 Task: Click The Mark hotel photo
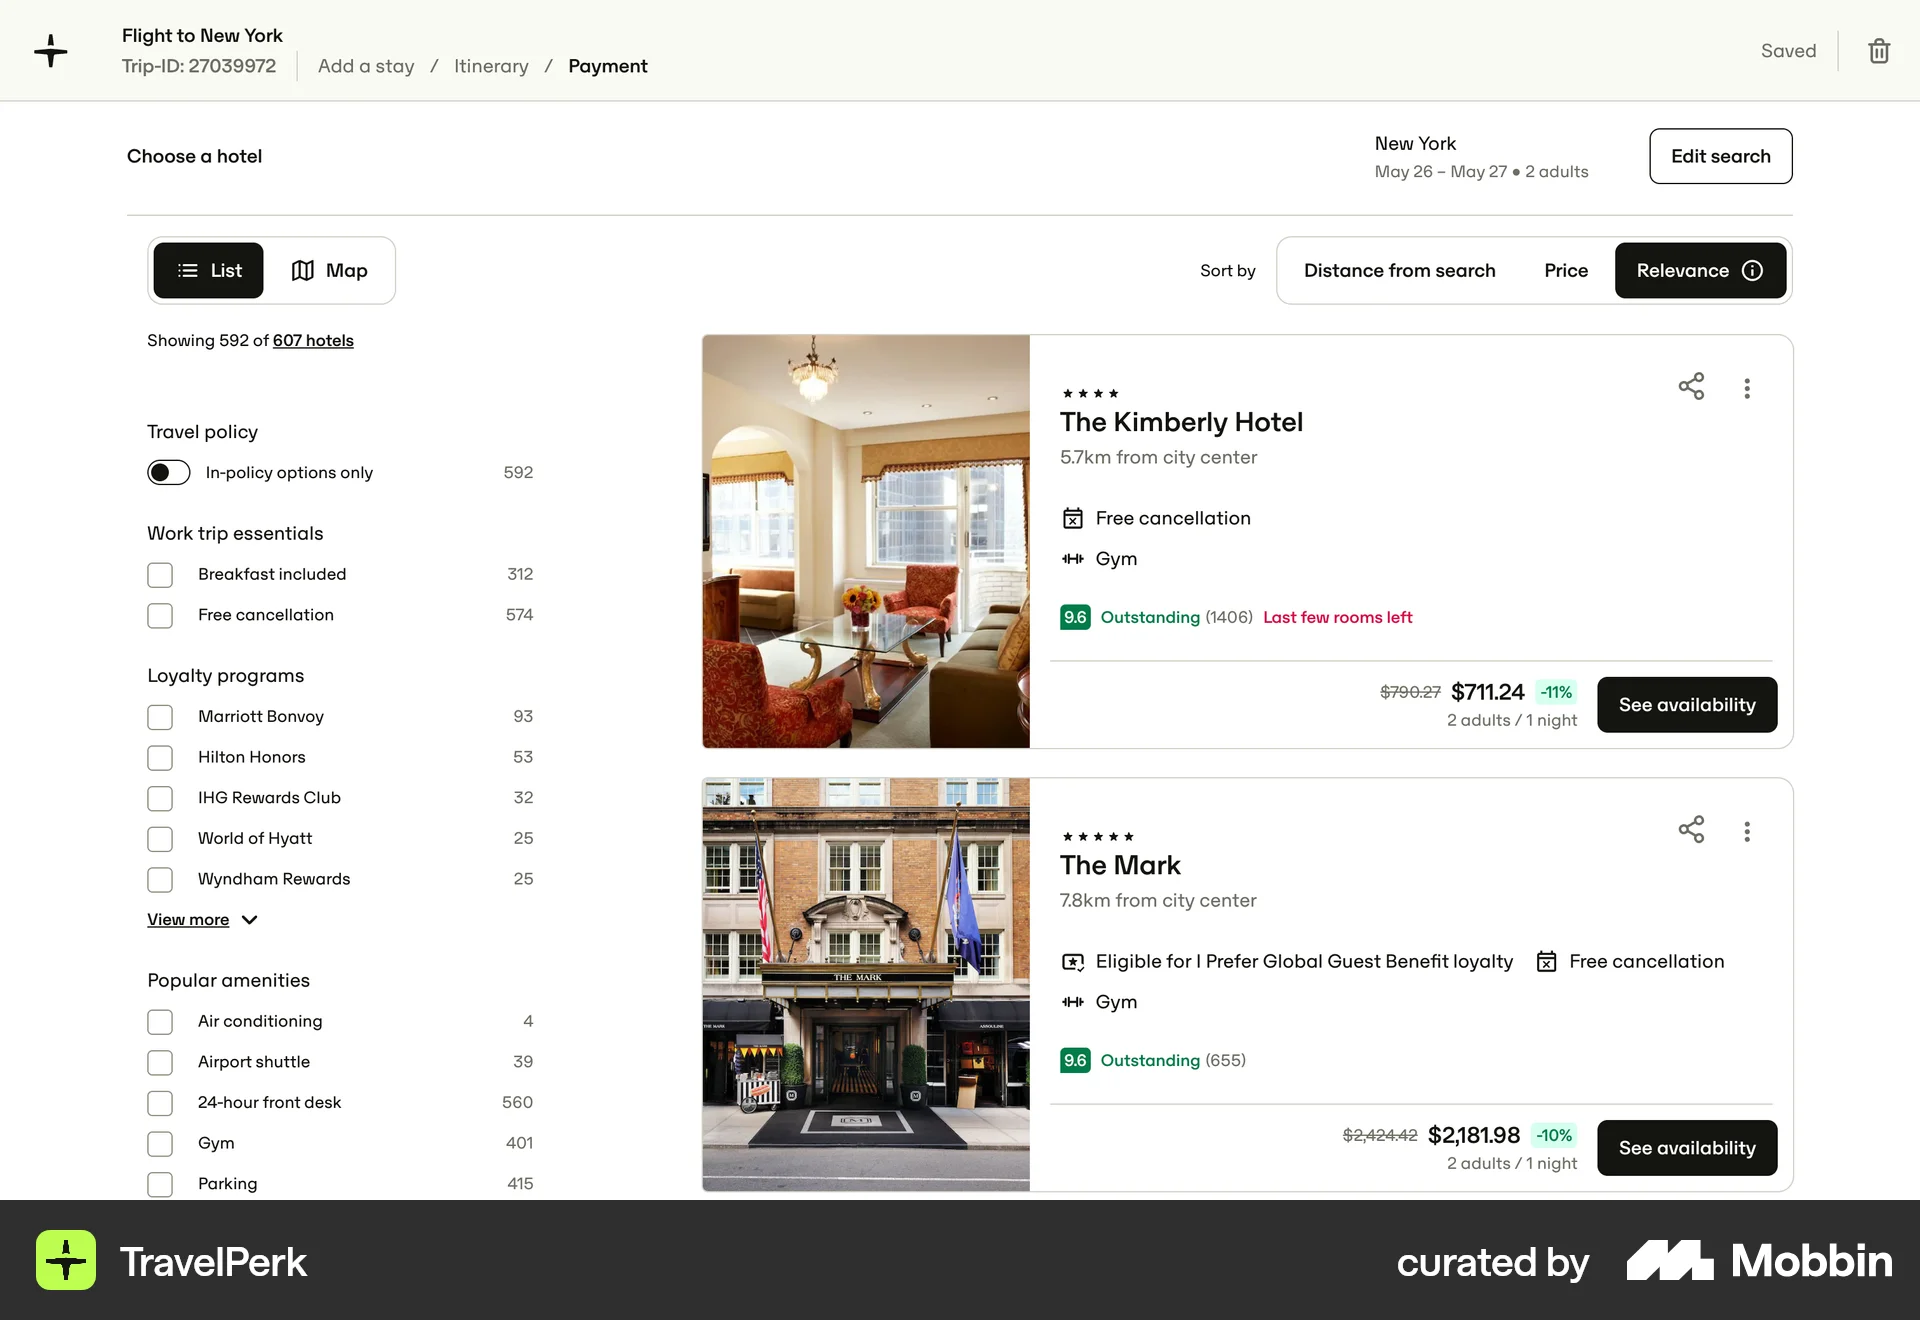[x=866, y=983]
